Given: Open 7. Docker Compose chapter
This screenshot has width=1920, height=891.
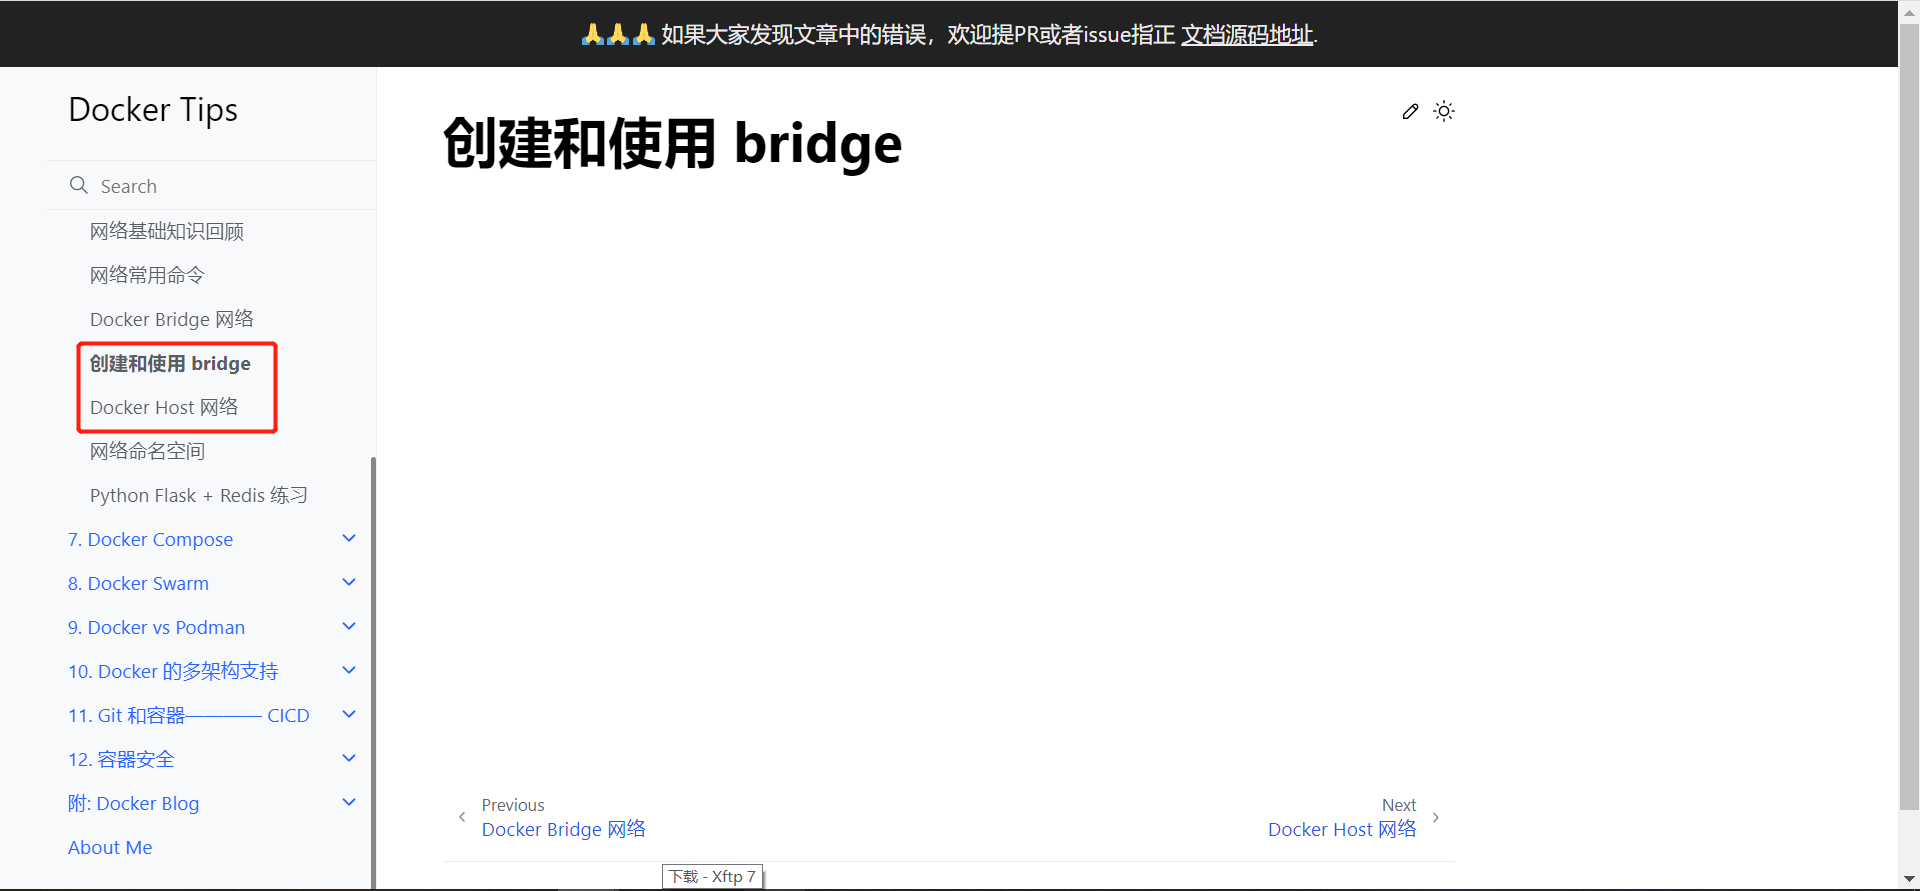Looking at the screenshot, I should coord(150,539).
